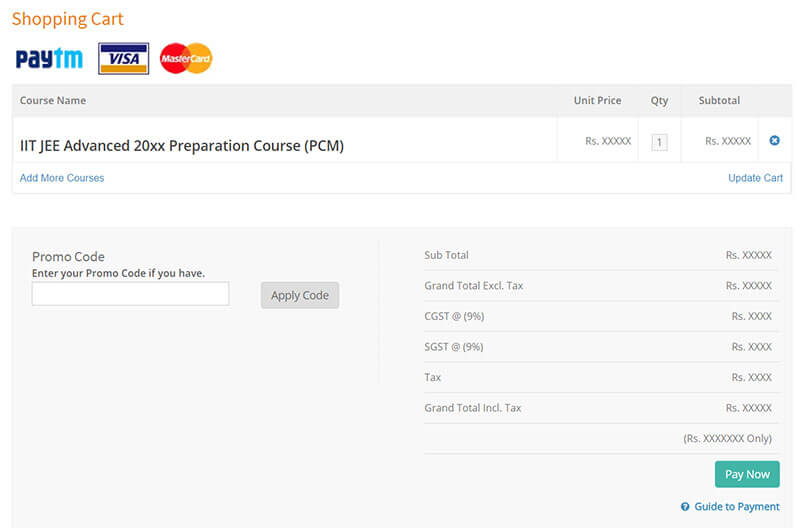Click the Visa card logo
The image size is (802, 528).
(x=123, y=59)
